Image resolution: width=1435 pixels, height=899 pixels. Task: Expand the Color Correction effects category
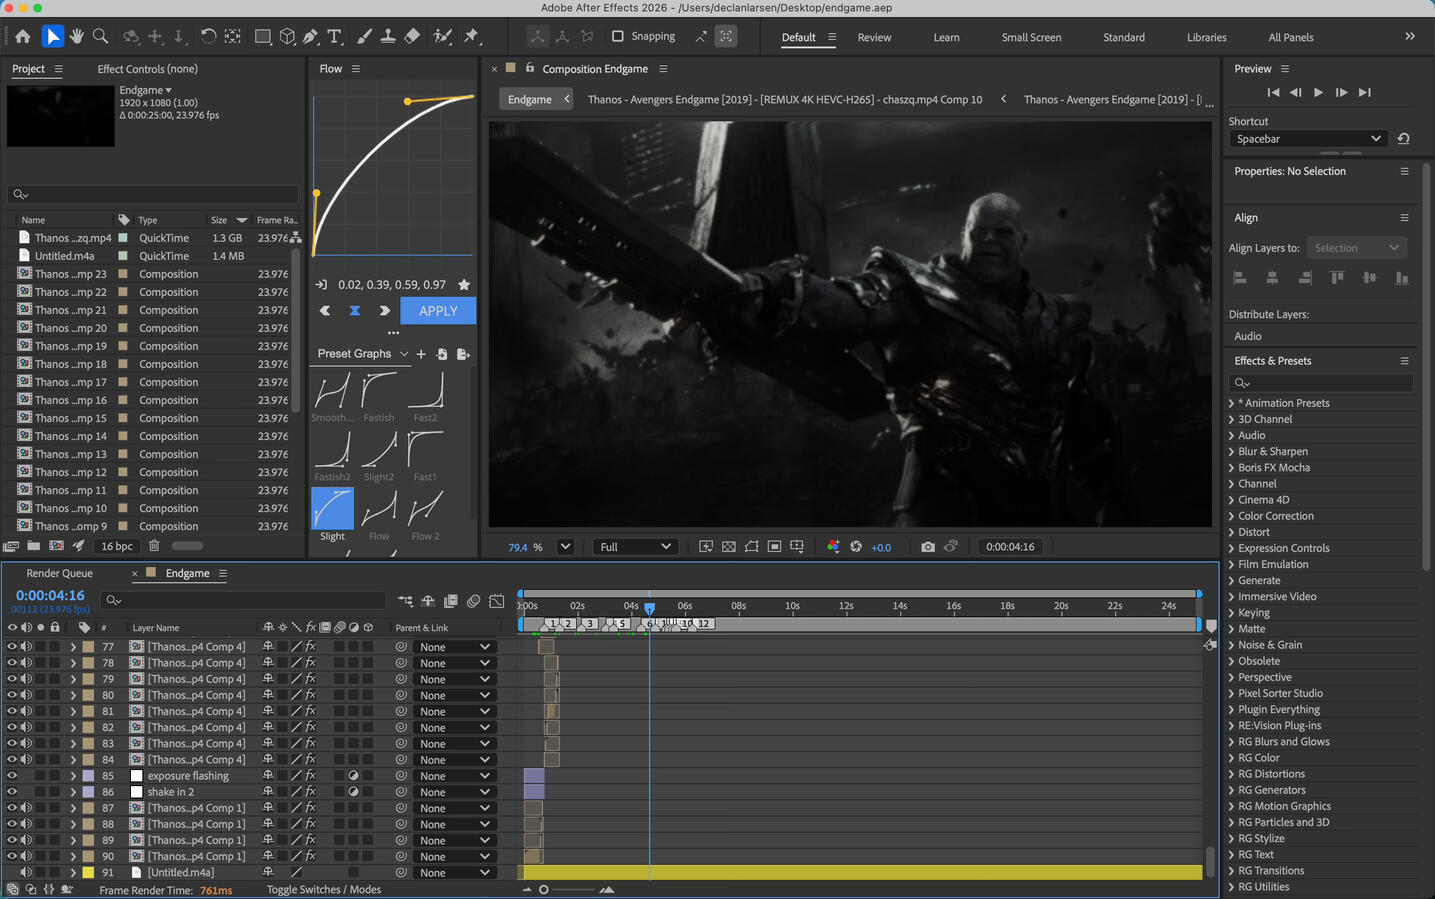tap(1231, 516)
